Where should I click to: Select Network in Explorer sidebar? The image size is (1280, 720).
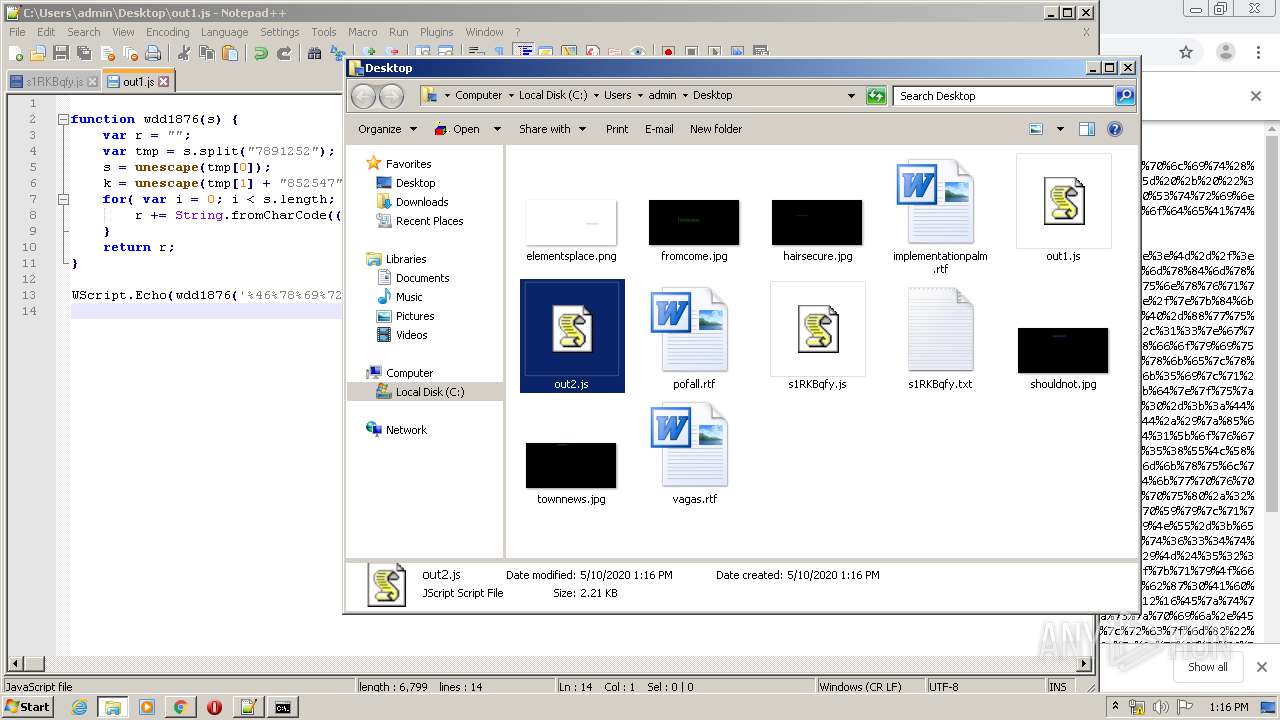click(405, 430)
